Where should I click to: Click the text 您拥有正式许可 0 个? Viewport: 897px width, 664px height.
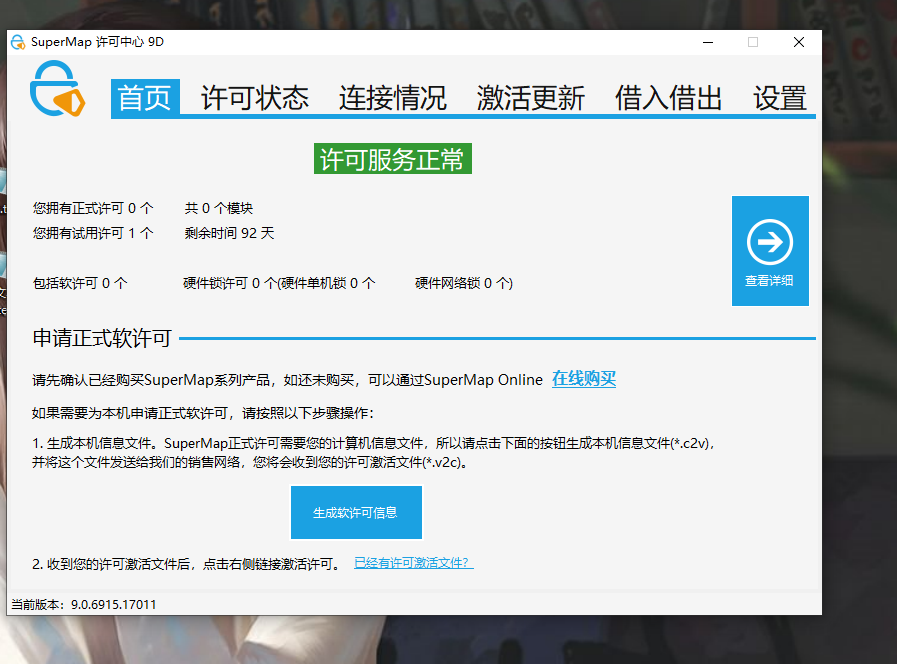point(93,208)
